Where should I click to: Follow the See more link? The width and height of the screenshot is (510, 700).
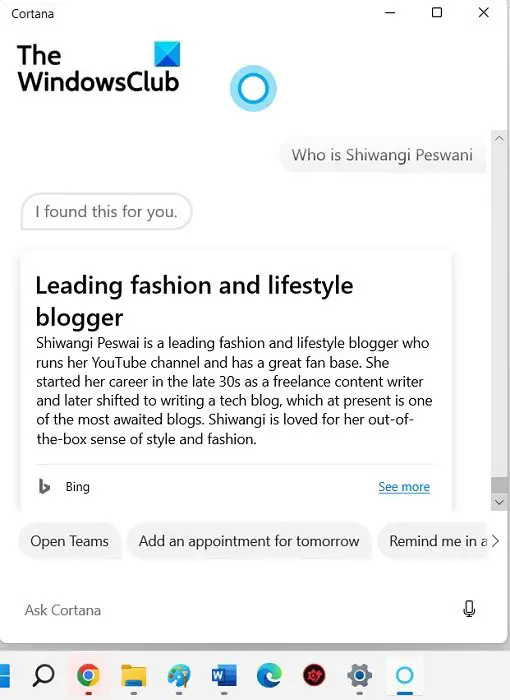coord(404,487)
